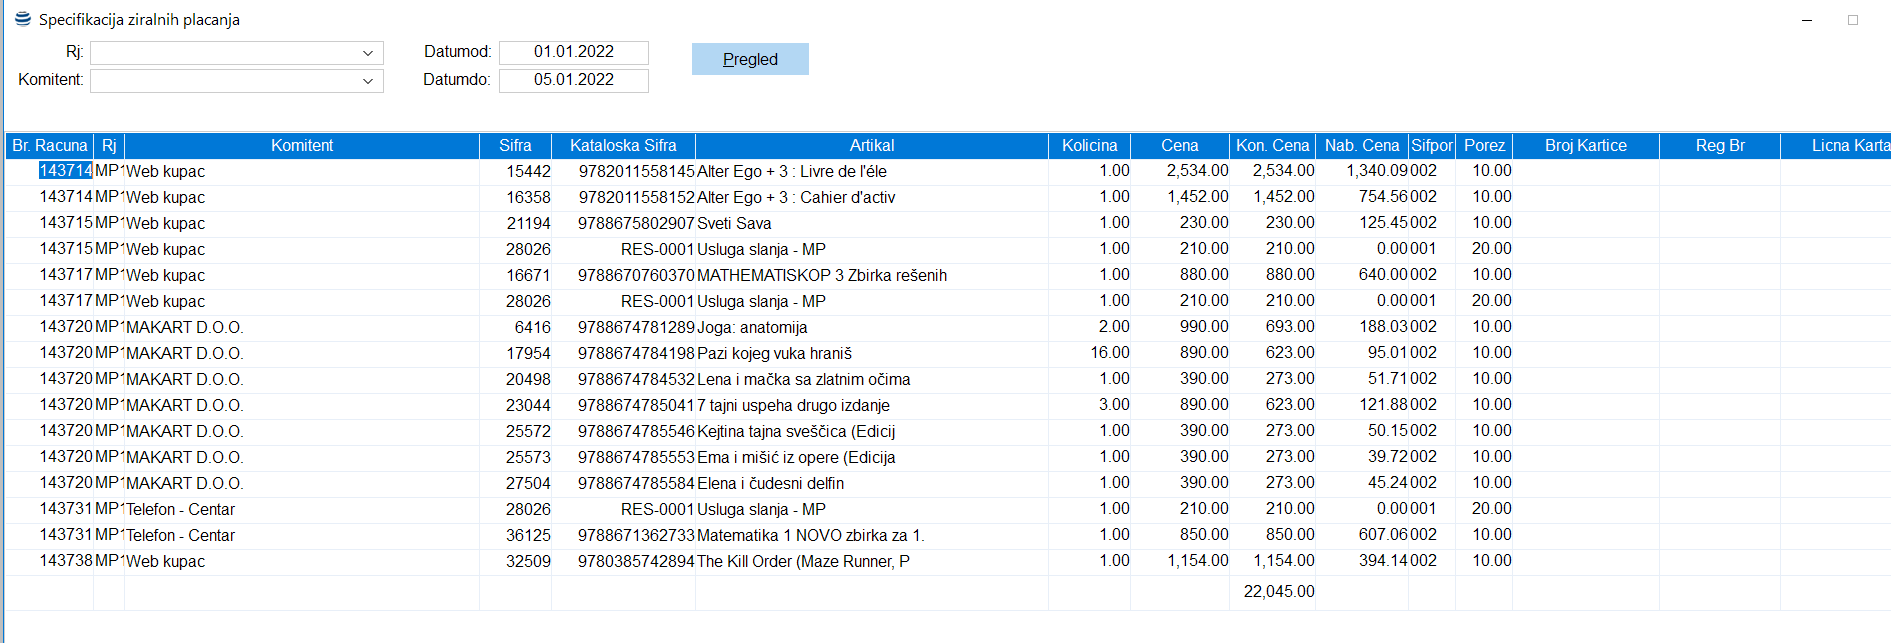Click the Kataloska Sifra column header

pos(622,146)
